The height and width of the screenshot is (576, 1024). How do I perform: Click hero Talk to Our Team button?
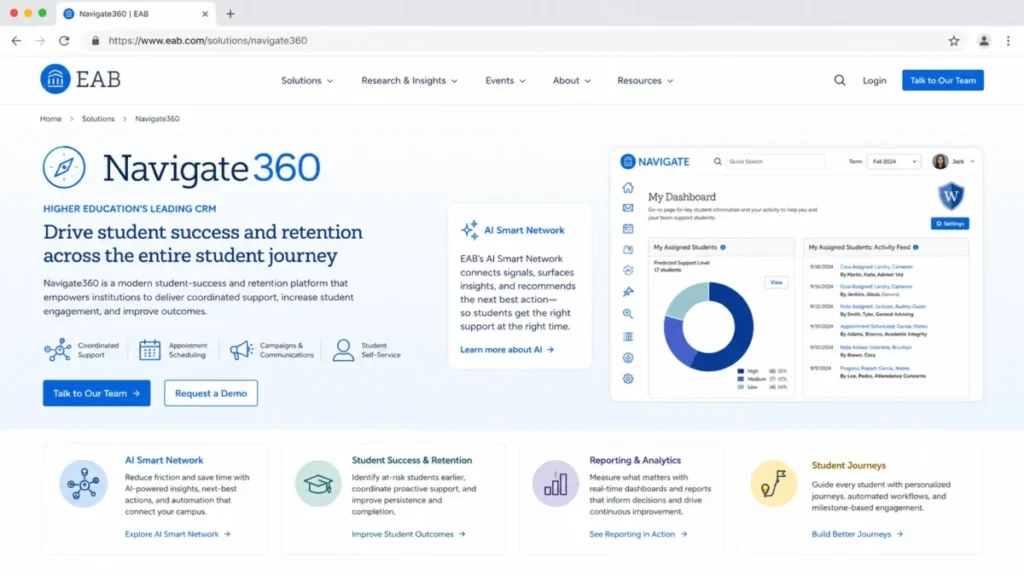pos(97,393)
